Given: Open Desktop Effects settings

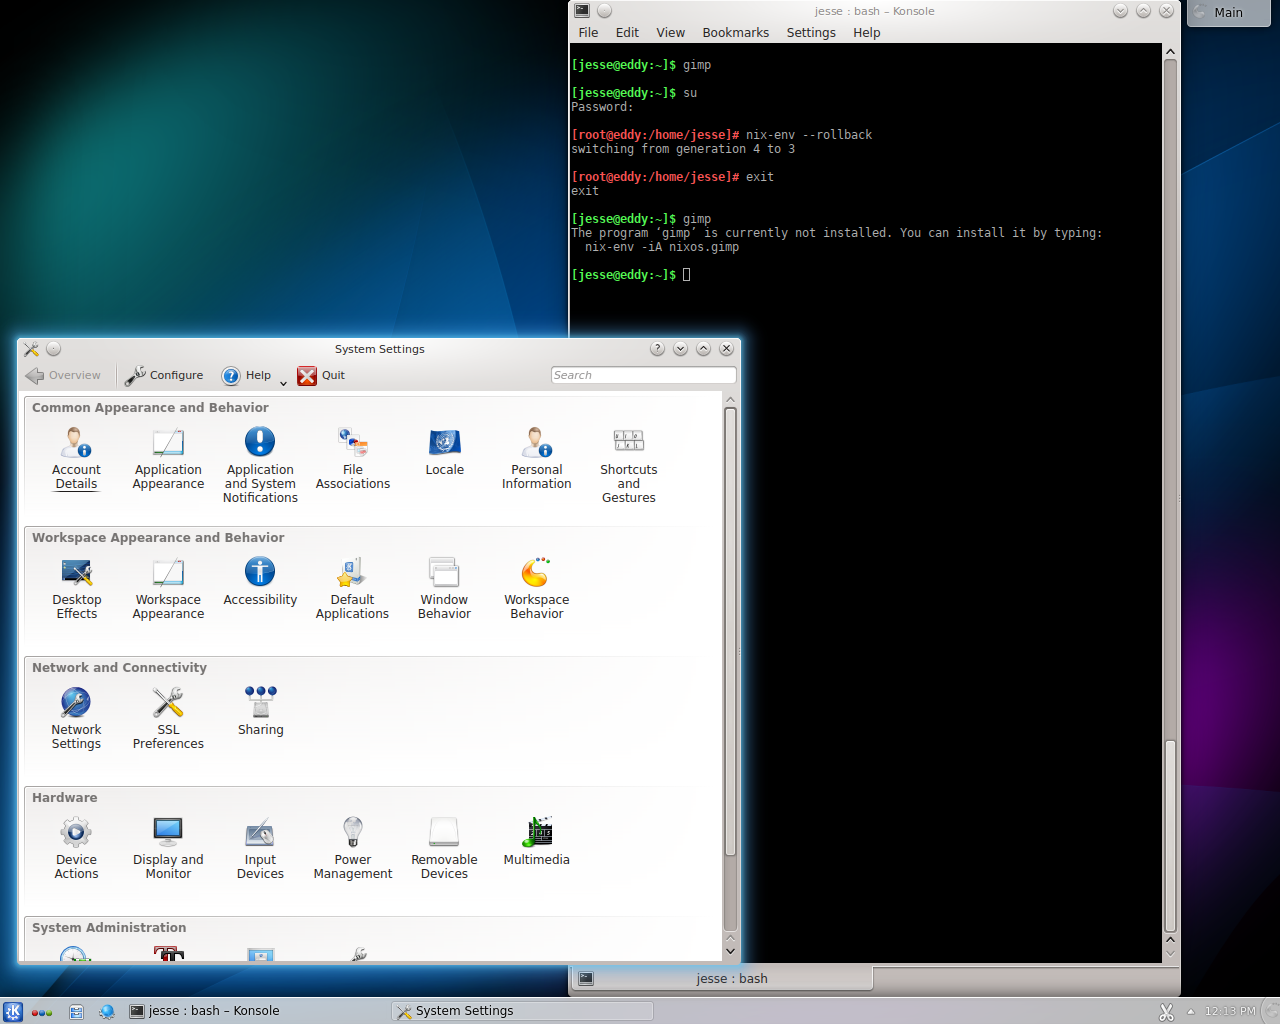Looking at the screenshot, I should [76, 588].
